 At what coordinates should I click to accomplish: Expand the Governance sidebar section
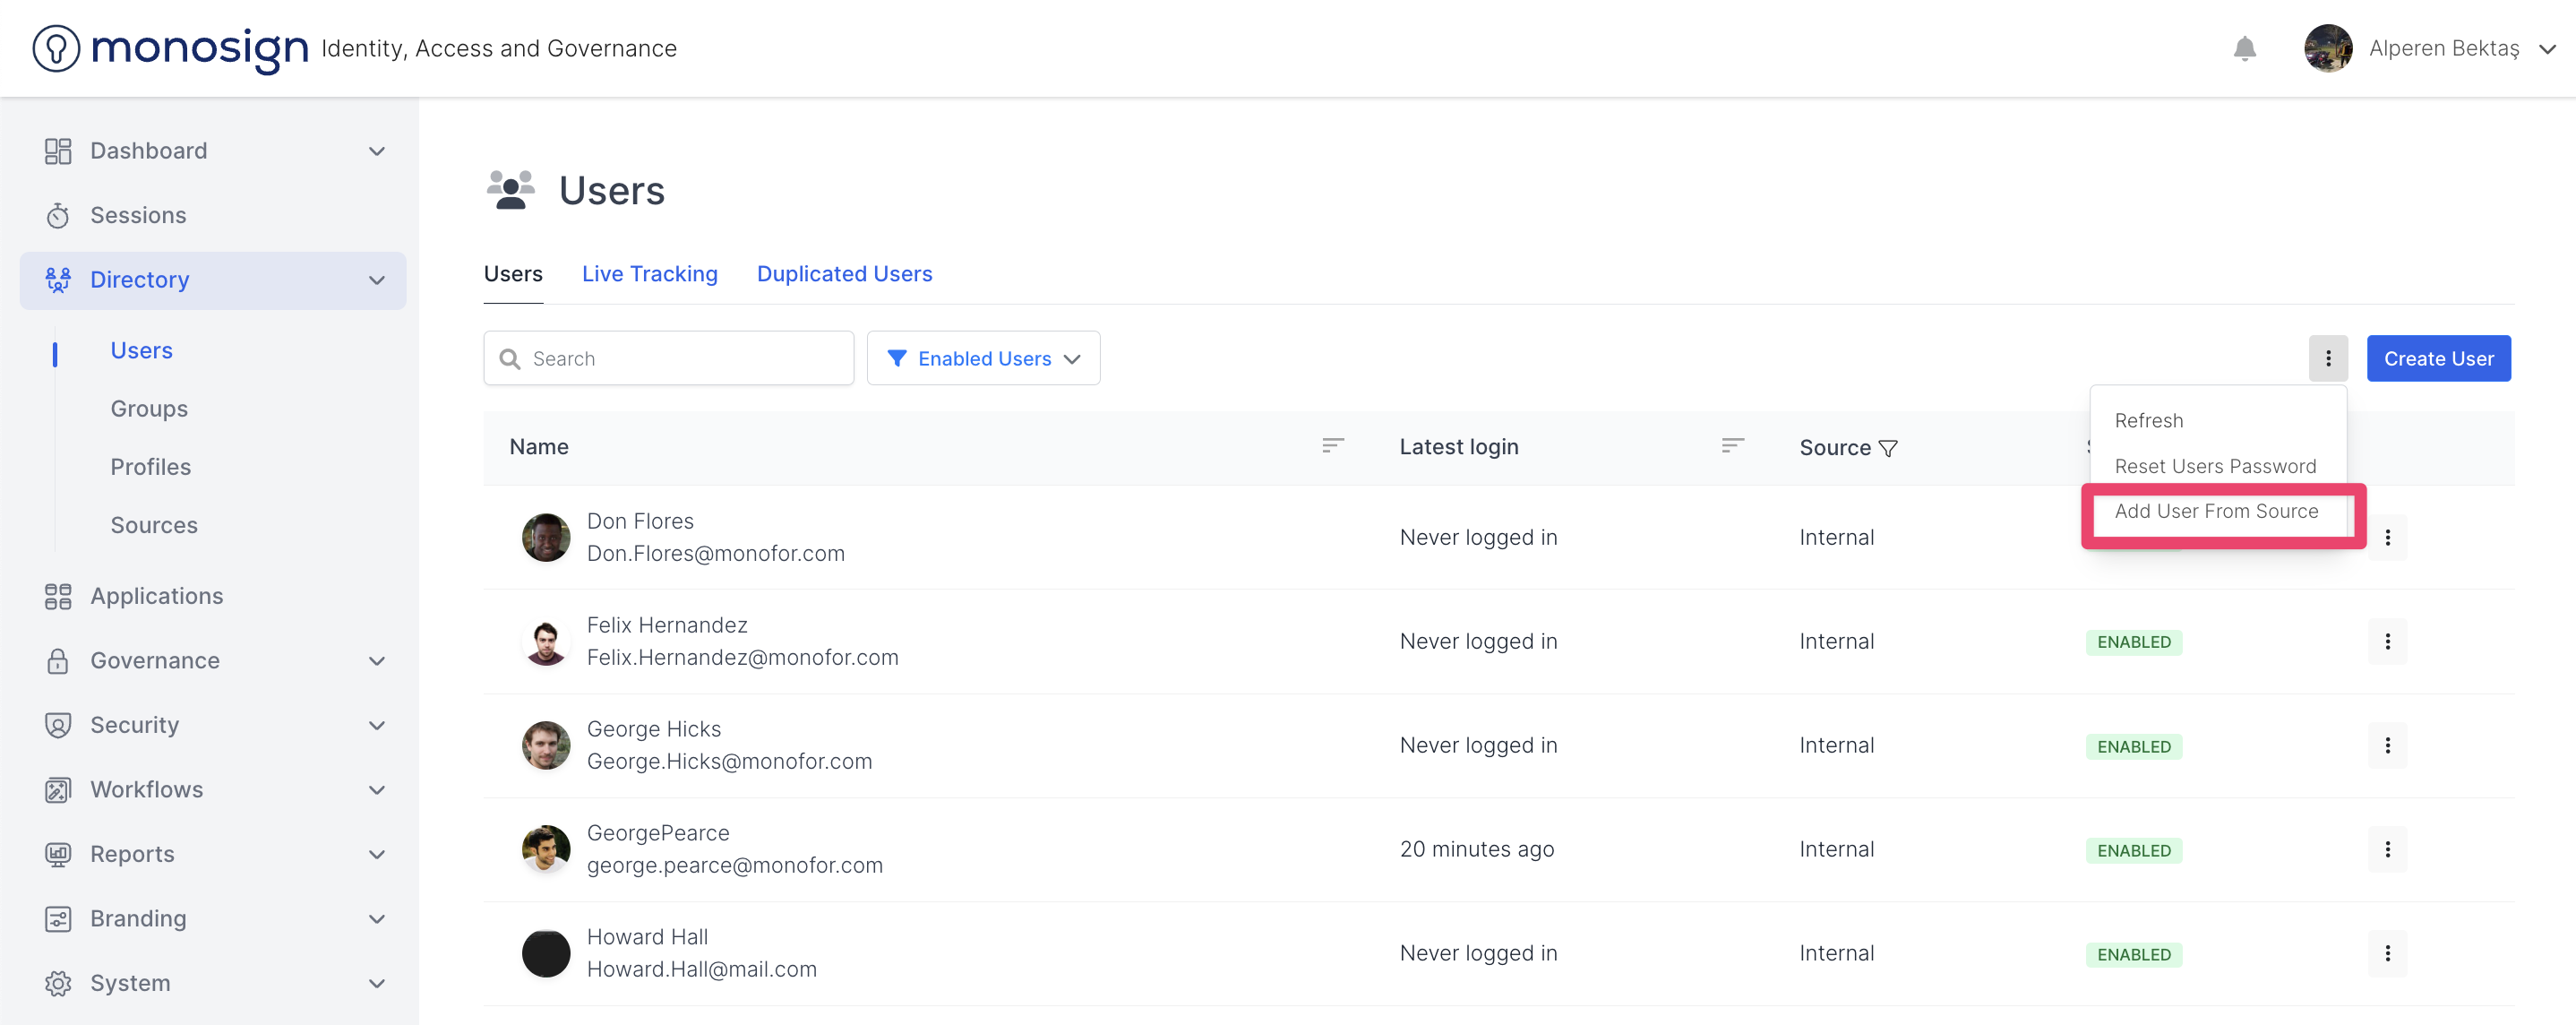click(x=376, y=661)
